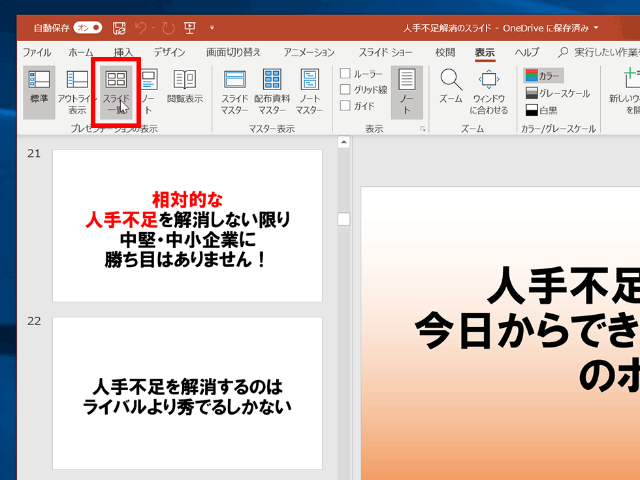Enable the Gridlines (グリッド線) checkbox
Image resolution: width=640 pixels, height=480 pixels.
pyautogui.click(x=346, y=89)
